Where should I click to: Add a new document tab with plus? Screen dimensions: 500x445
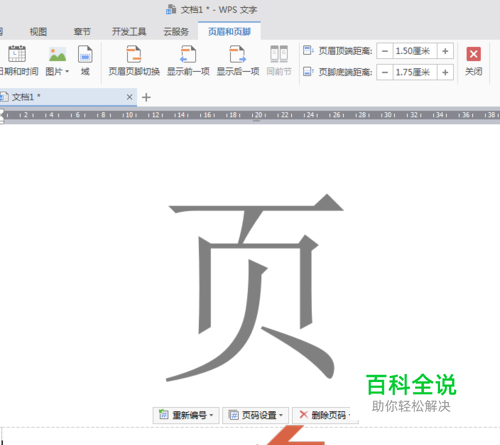click(146, 97)
